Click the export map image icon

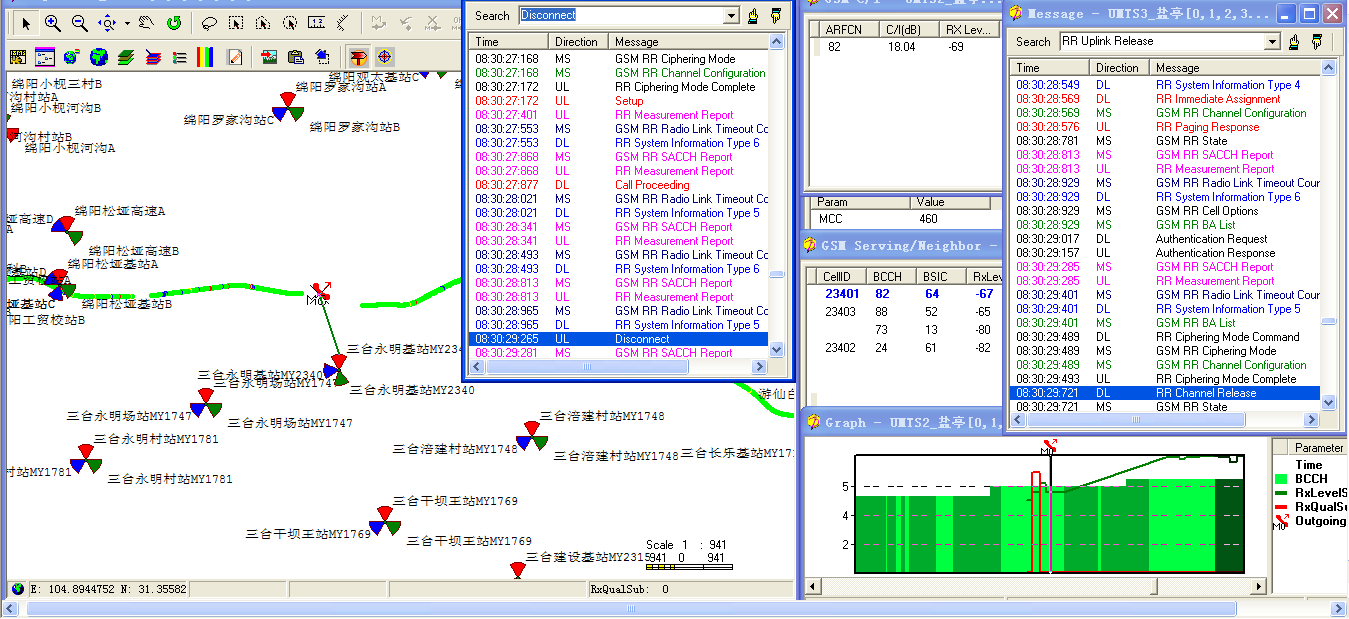(269, 57)
